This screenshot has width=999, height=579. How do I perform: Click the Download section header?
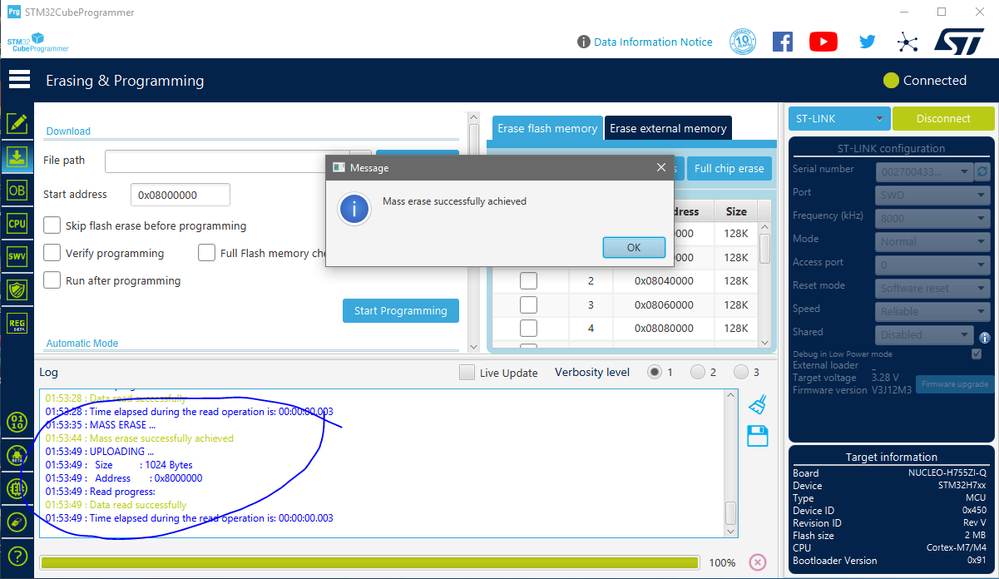[x=68, y=131]
